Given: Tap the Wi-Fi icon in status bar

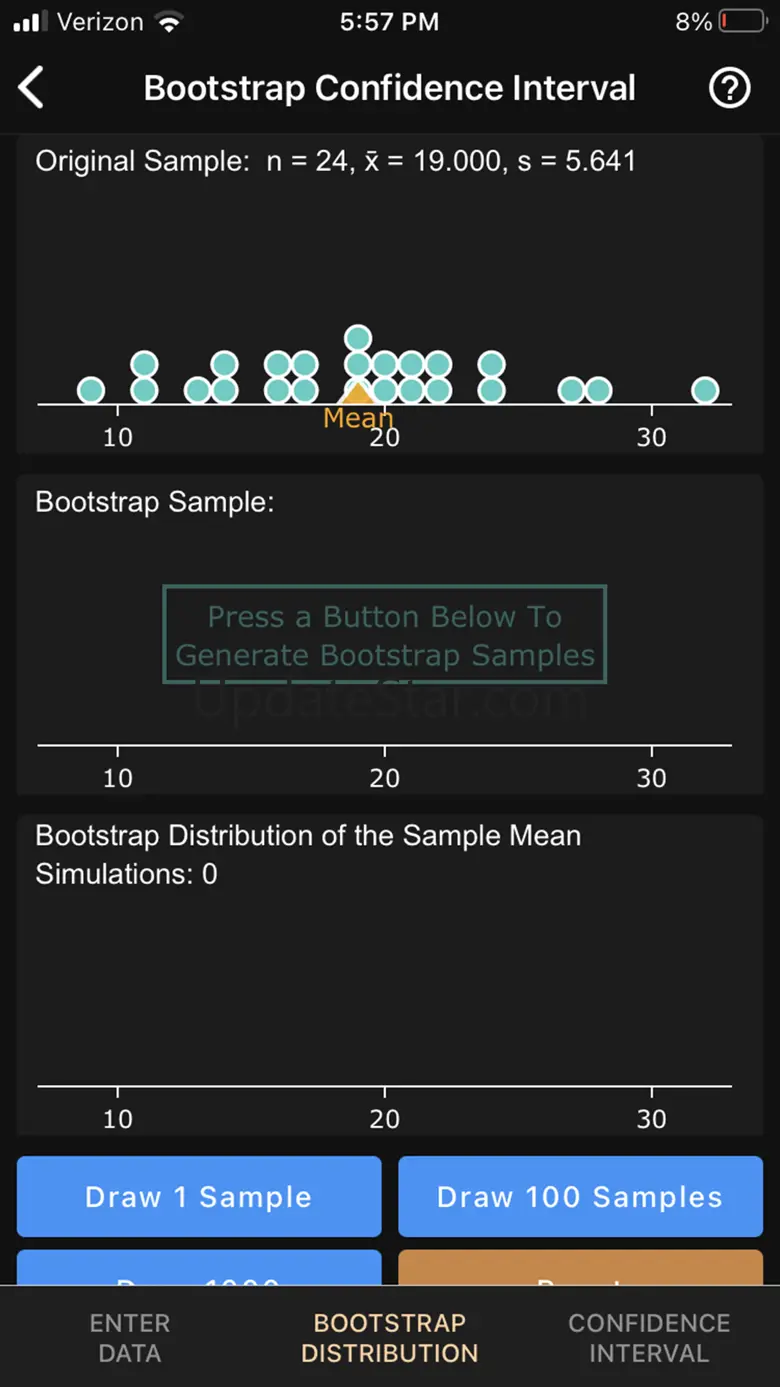Looking at the screenshot, I should click(171, 22).
